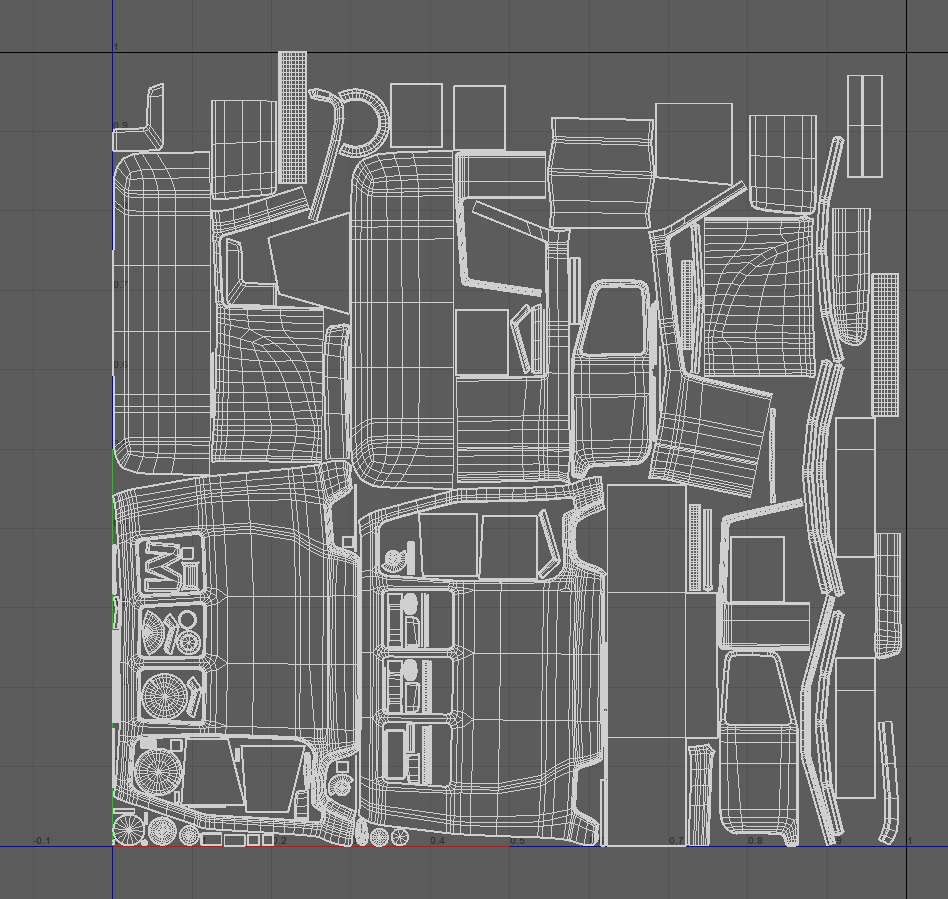Click the 0.4 axis label
The image size is (948, 899).
(437, 840)
